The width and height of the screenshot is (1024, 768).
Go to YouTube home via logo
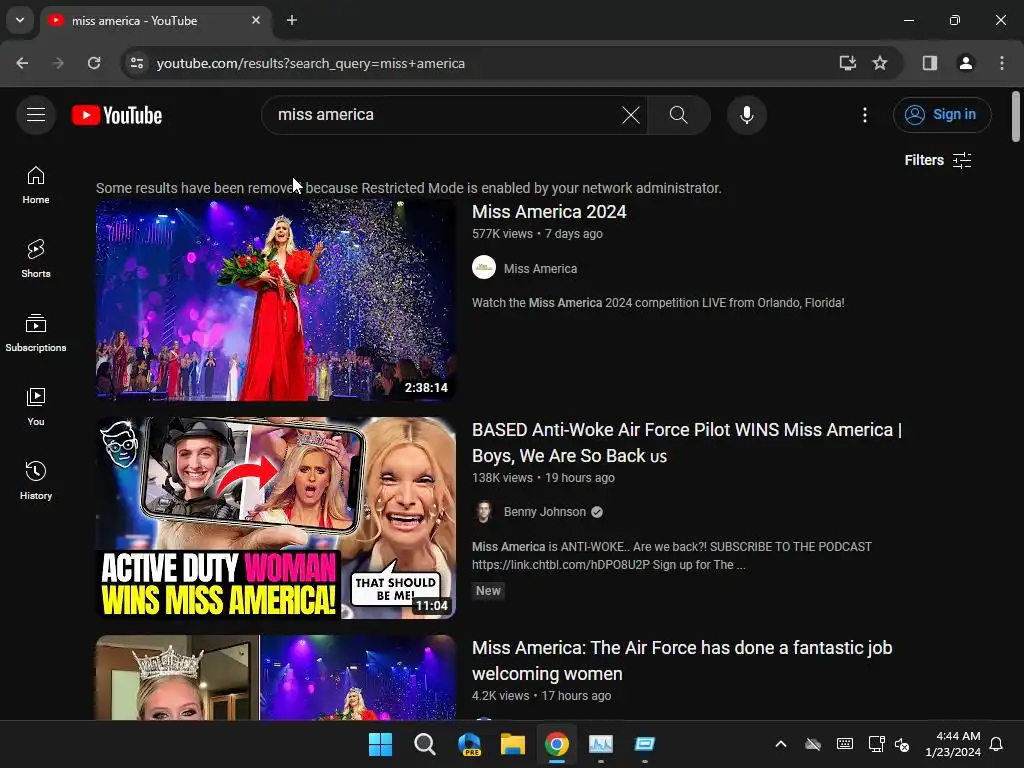(x=117, y=115)
